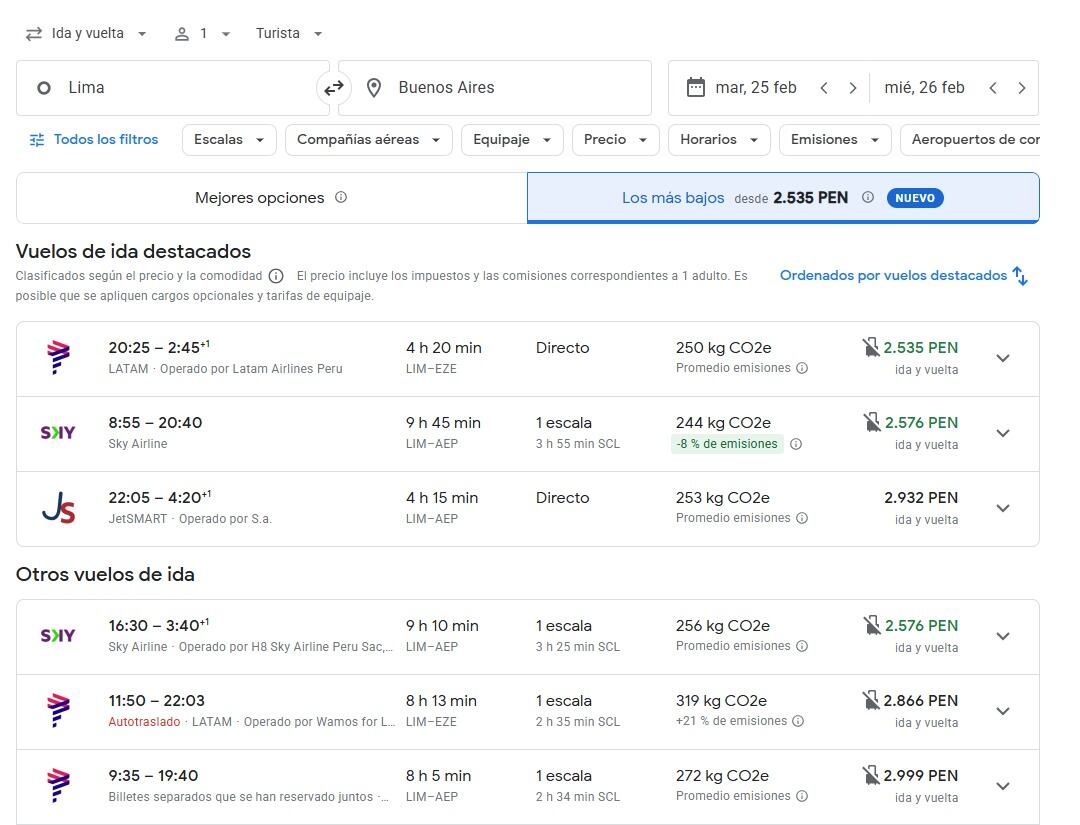Click info icon beside Los más bajos price
This screenshot has height=825, width=1080.
click(x=868, y=197)
